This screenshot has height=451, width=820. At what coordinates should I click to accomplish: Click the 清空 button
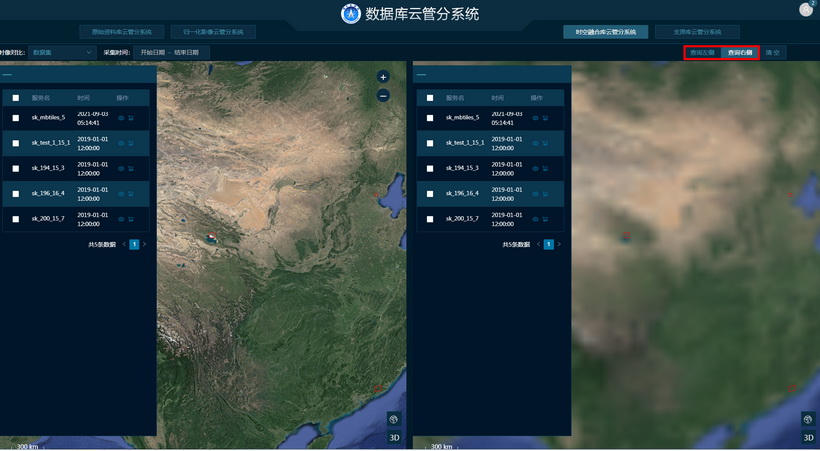(773, 52)
